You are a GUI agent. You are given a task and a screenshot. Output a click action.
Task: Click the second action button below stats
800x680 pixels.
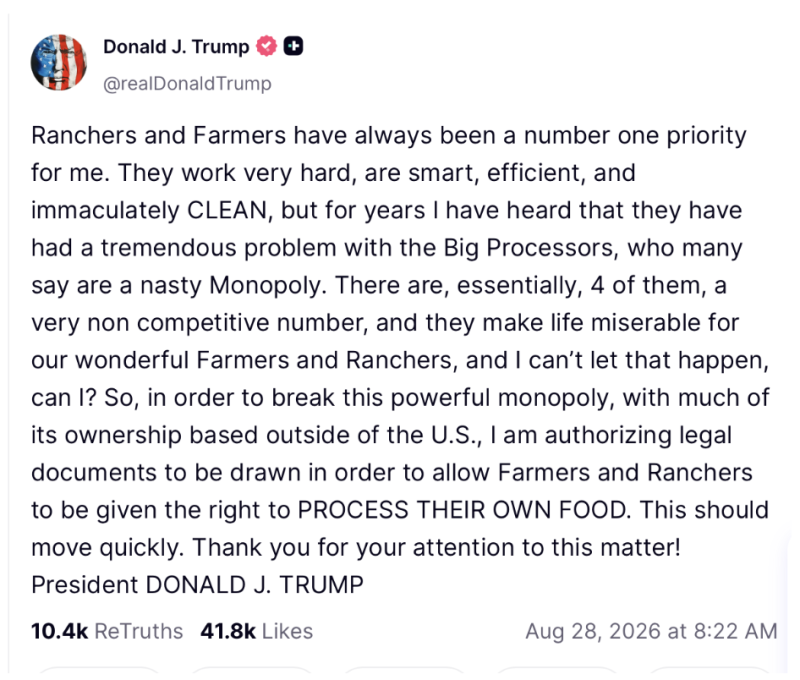(251, 673)
